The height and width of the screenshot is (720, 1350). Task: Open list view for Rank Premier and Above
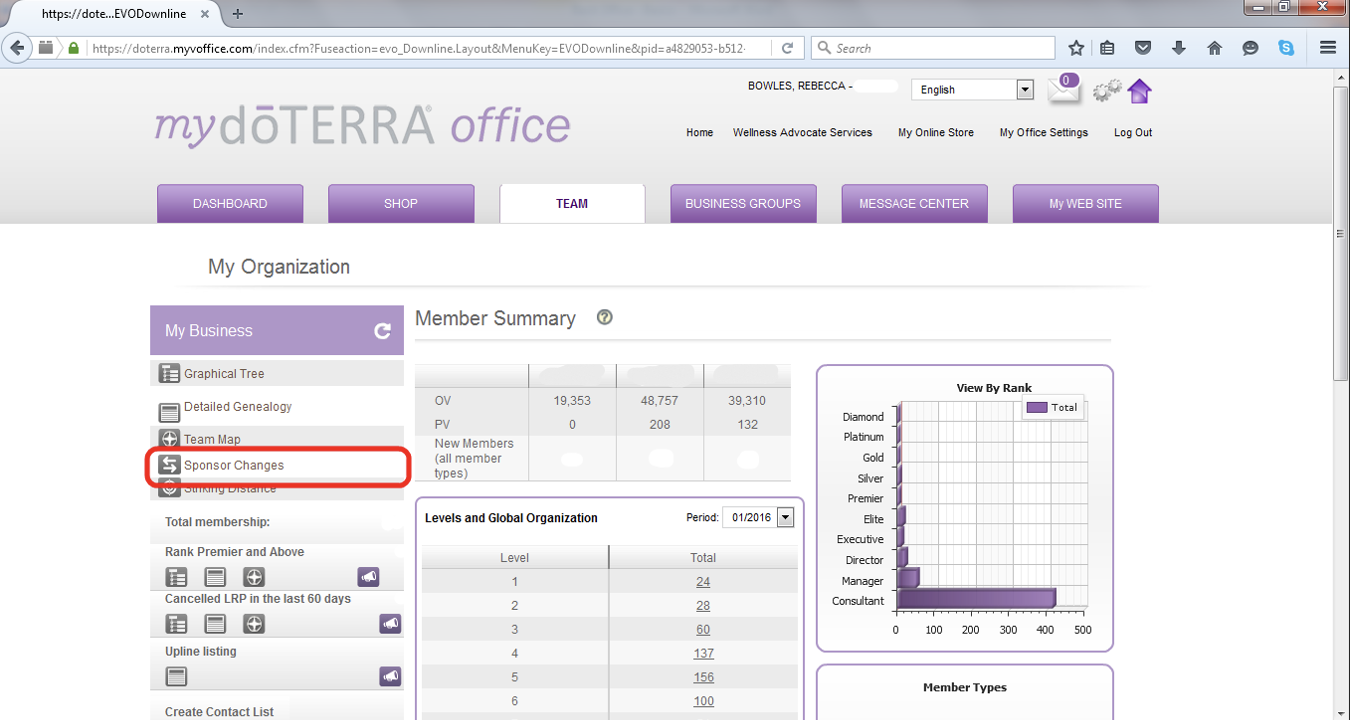215,577
